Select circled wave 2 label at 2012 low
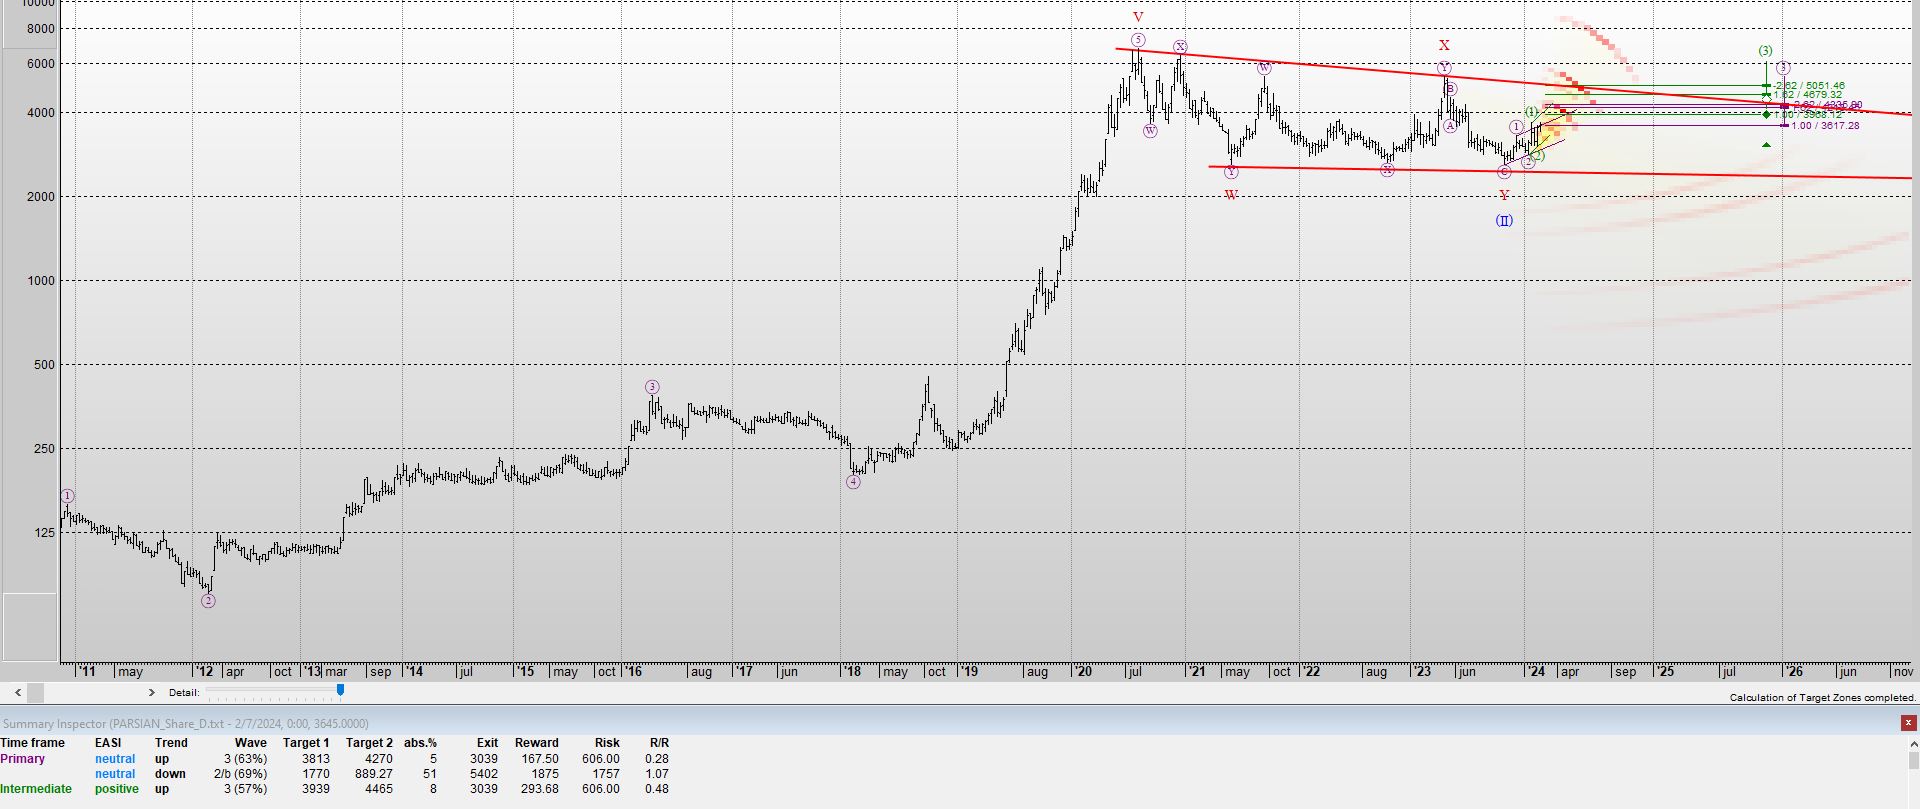 click(x=208, y=601)
